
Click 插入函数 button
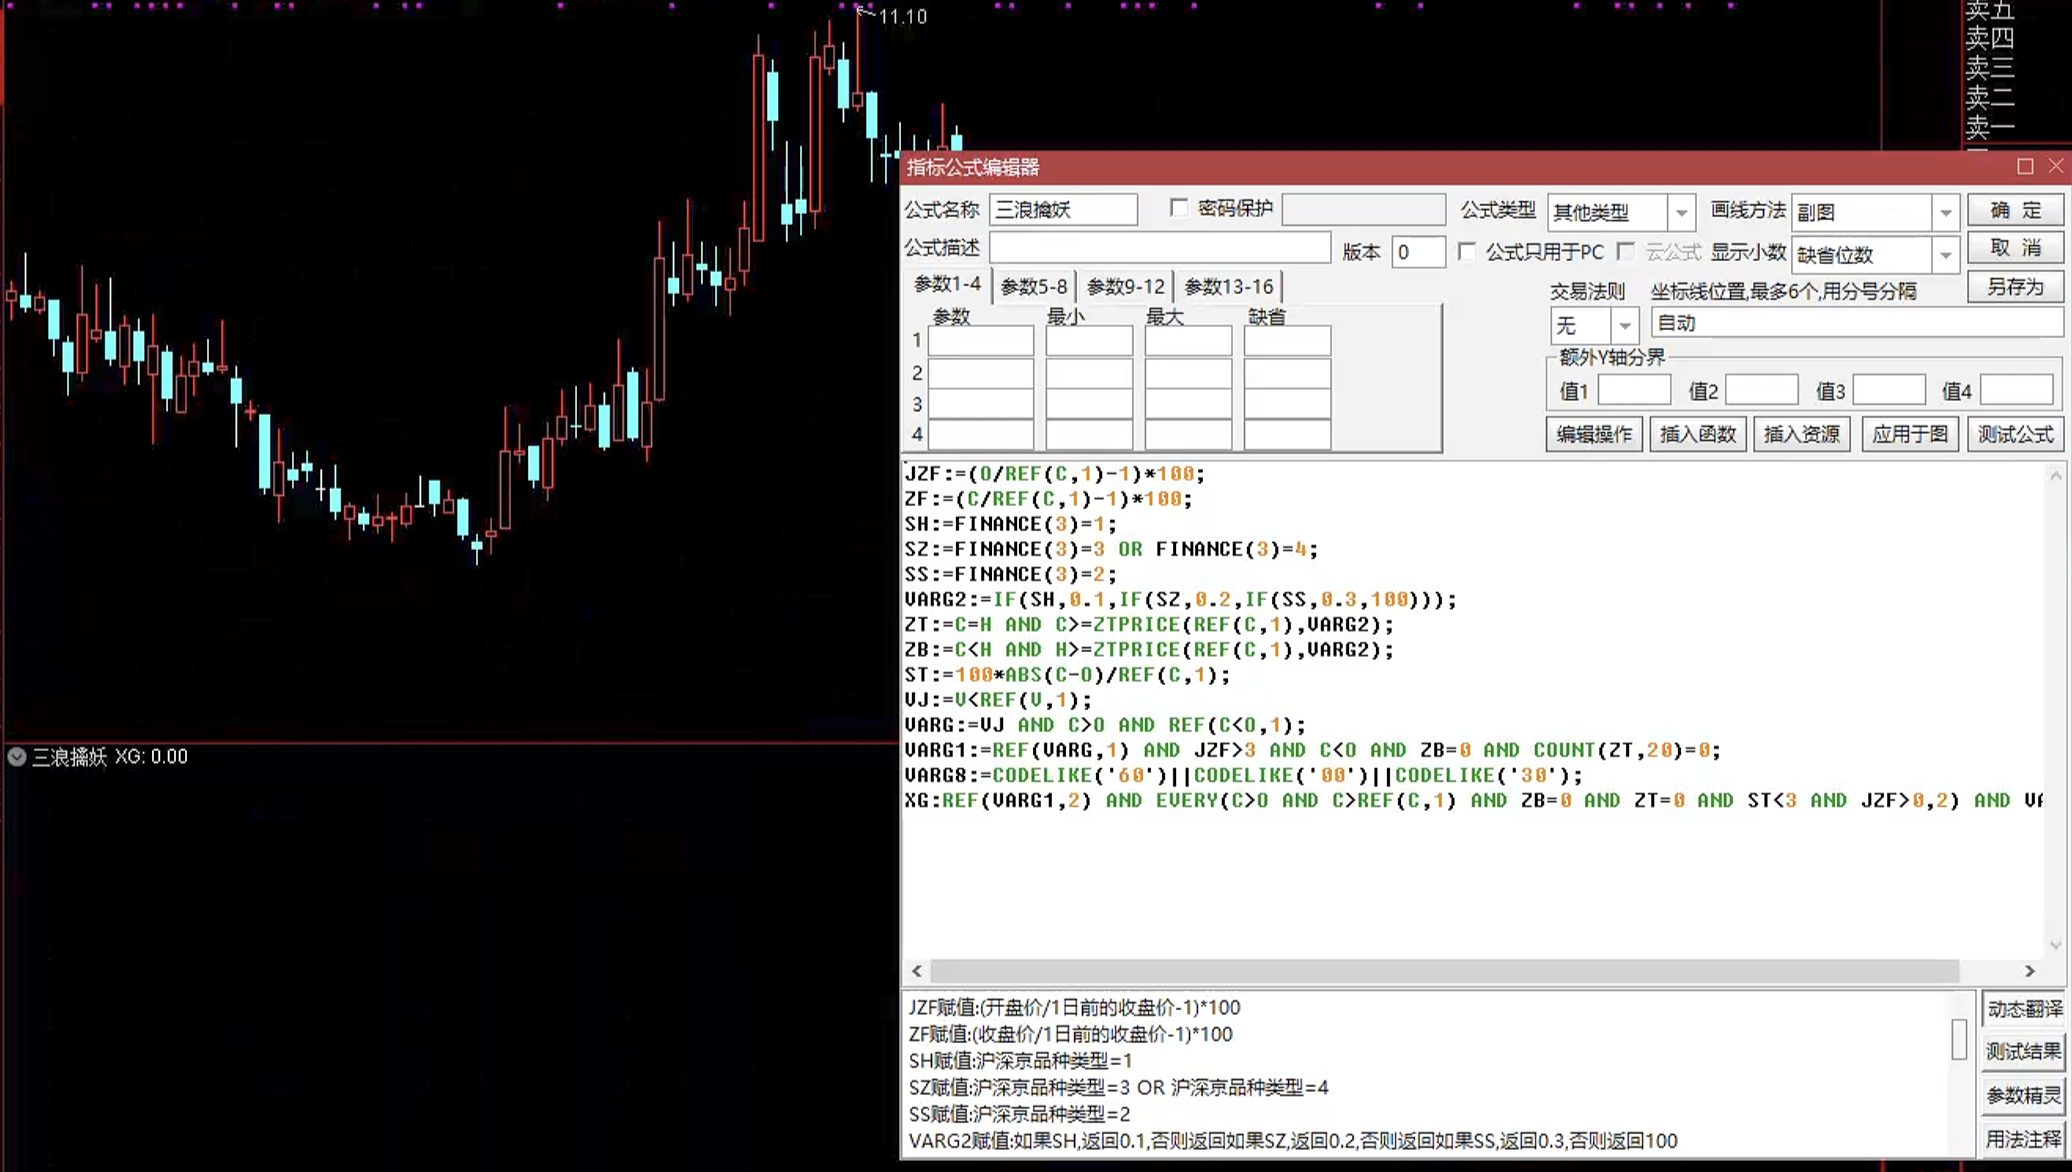click(1698, 434)
